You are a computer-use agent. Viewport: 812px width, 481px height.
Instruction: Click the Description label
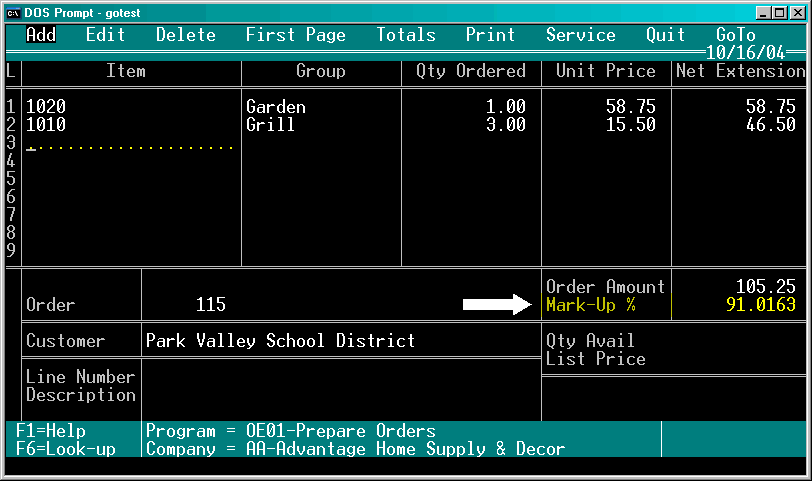click(80, 395)
